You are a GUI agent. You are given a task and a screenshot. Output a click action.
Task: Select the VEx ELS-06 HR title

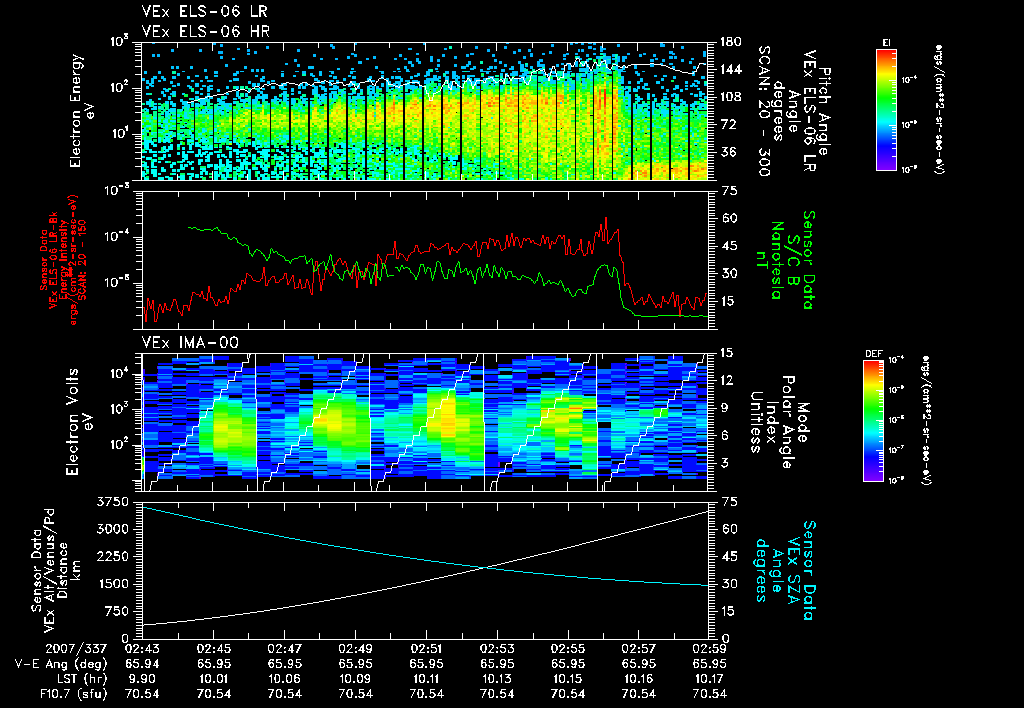click(x=205, y=31)
